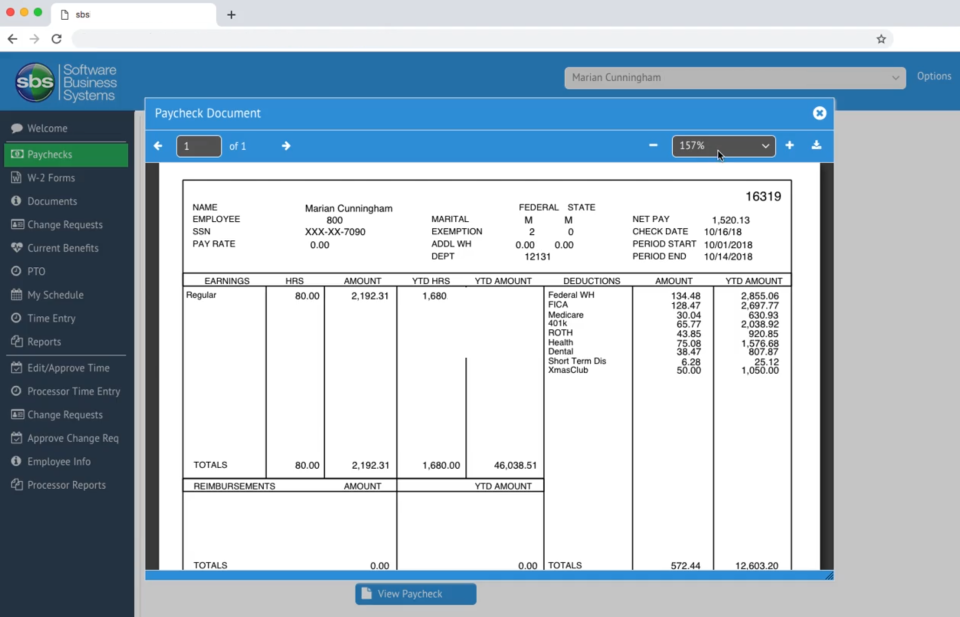This screenshot has width=960, height=617.
Task: Bookmark this page using the star icon
Action: pos(881,38)
